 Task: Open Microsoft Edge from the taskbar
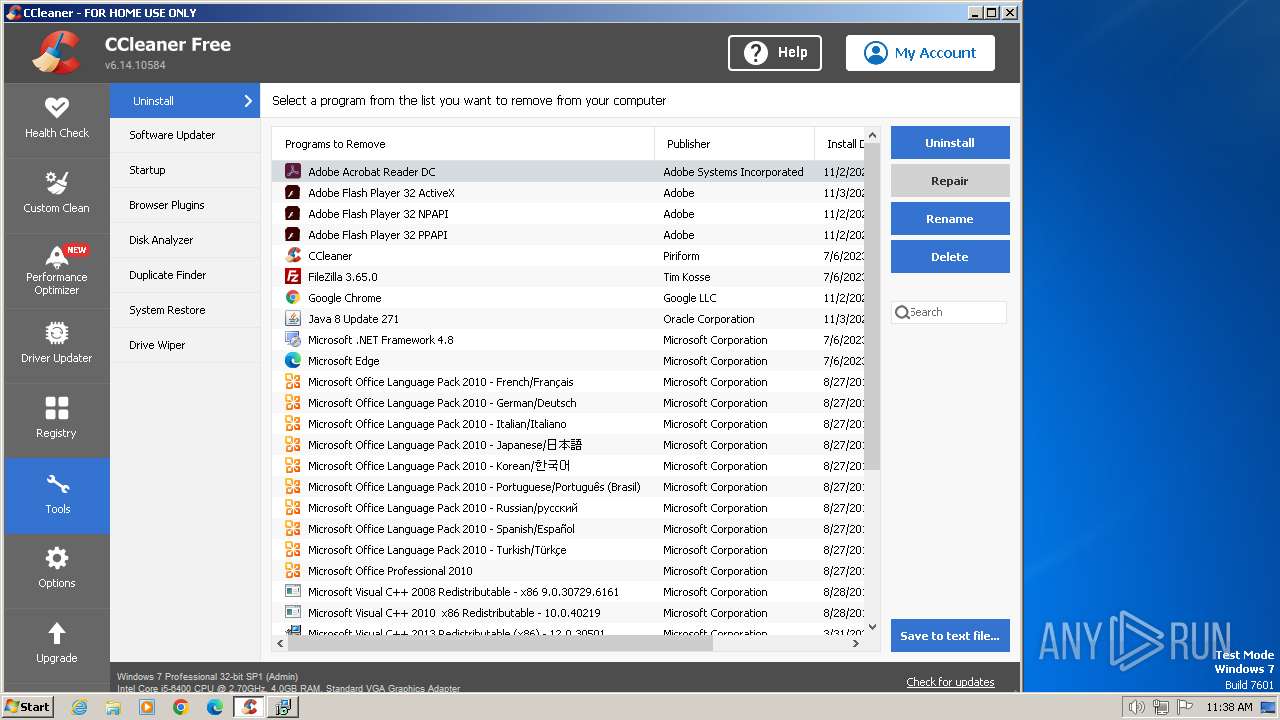coord(215,707)
